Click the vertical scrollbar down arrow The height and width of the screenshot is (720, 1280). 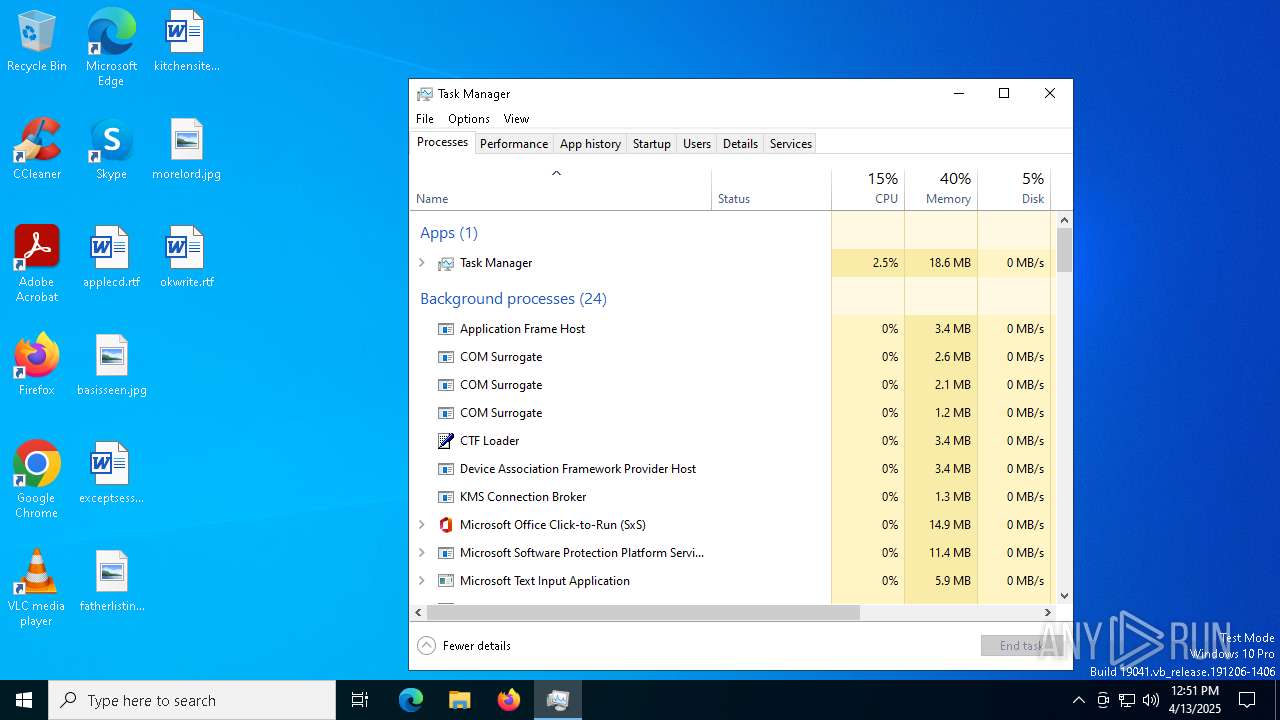pos(1064,595)
